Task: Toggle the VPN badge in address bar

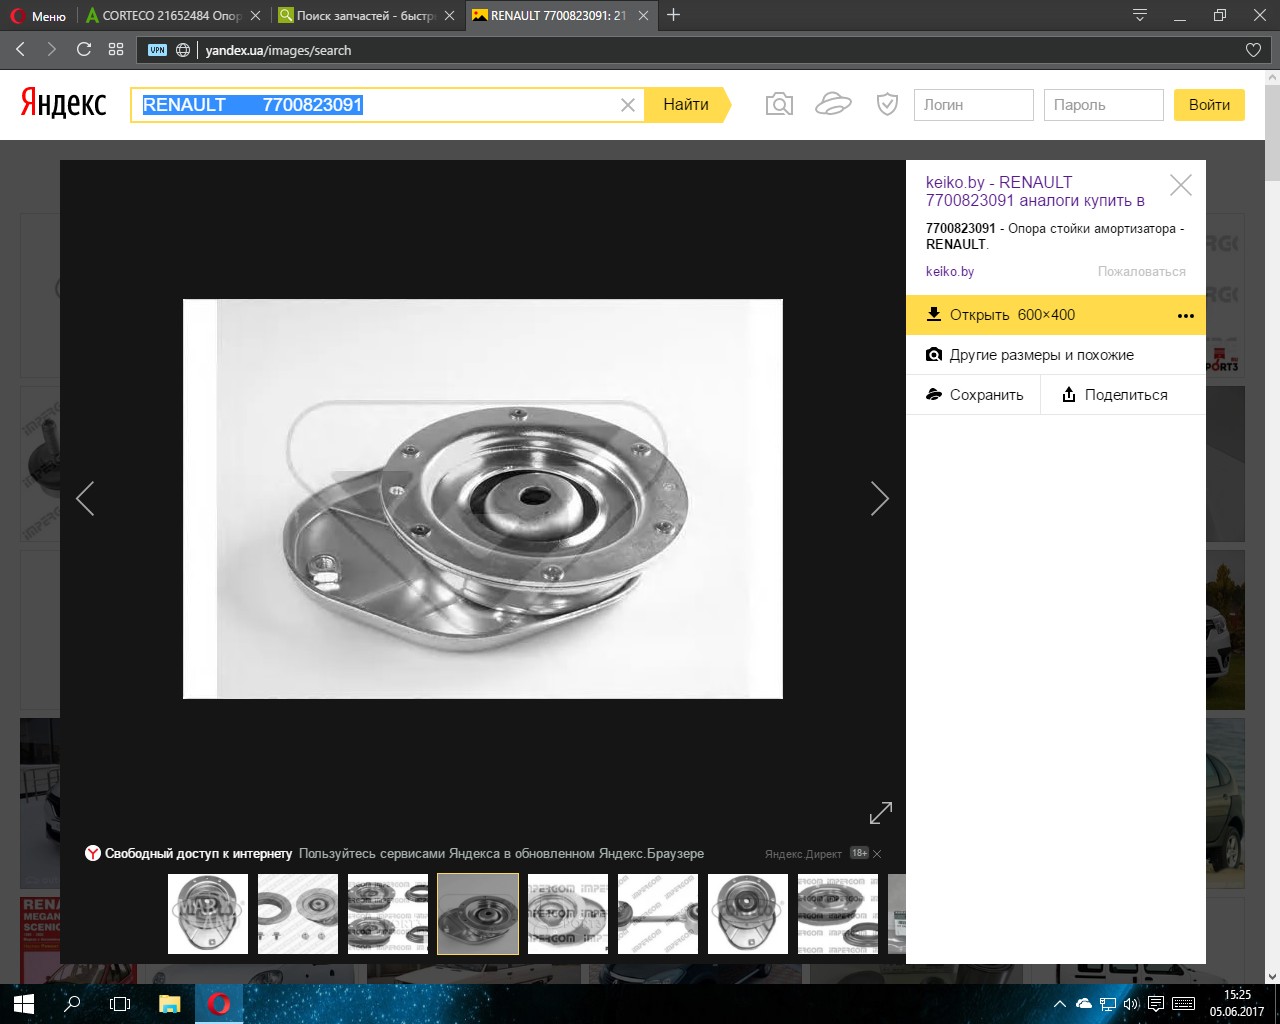Action: tap(157, 50)
